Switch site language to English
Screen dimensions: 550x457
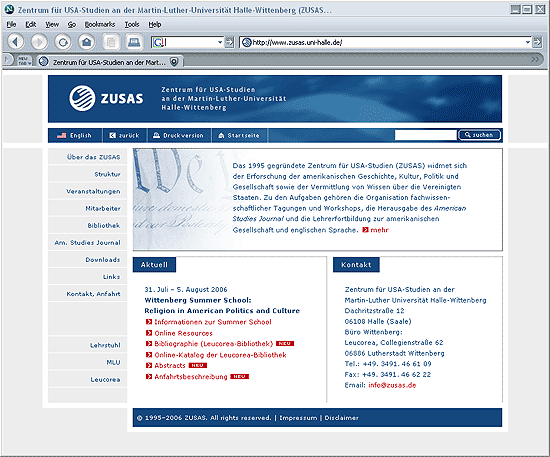74,135
